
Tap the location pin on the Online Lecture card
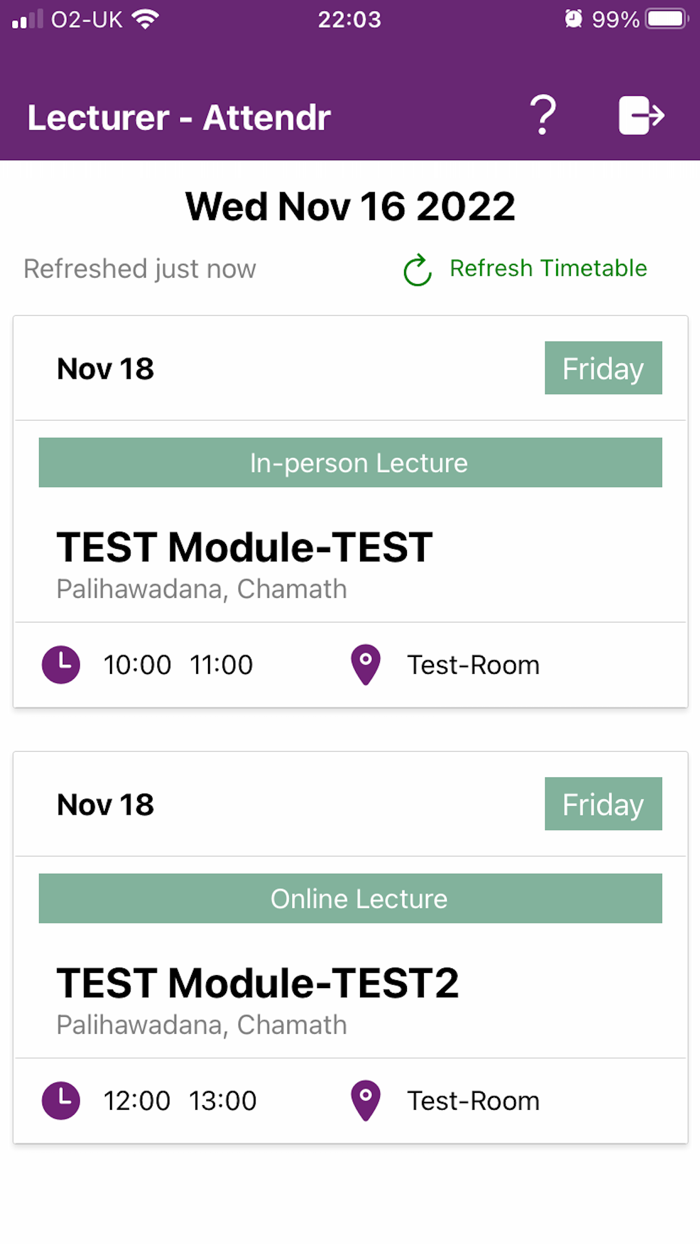pyautogui.click(x=364, y=1101)
